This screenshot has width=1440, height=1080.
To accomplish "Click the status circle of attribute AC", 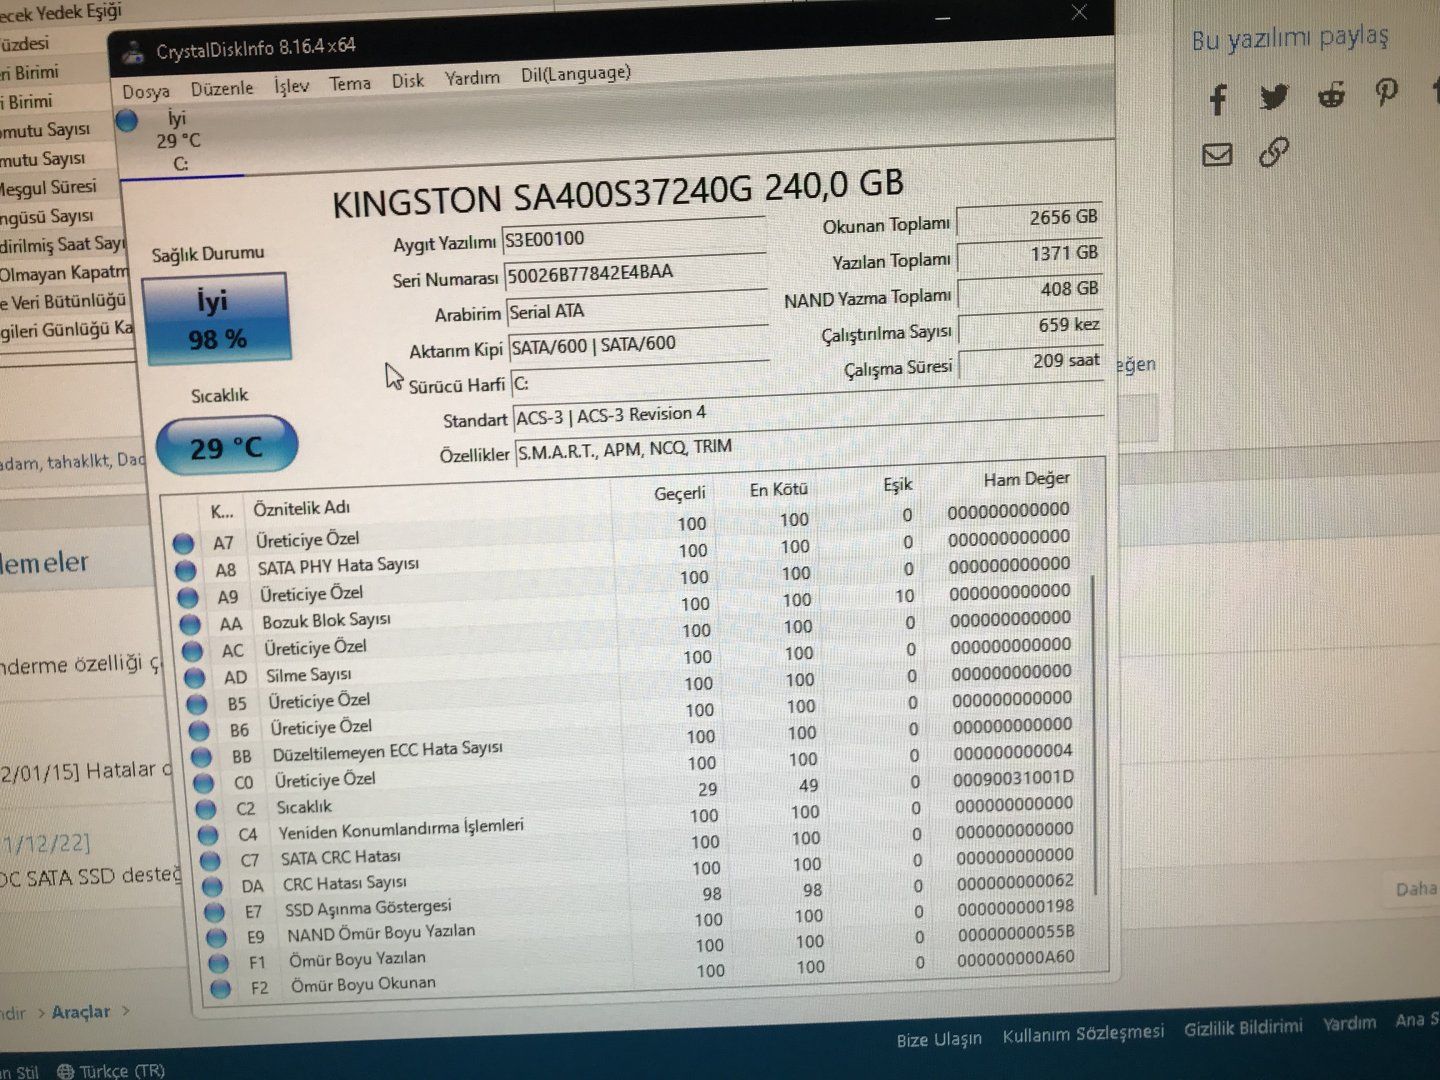I will (x=192, y=651).
